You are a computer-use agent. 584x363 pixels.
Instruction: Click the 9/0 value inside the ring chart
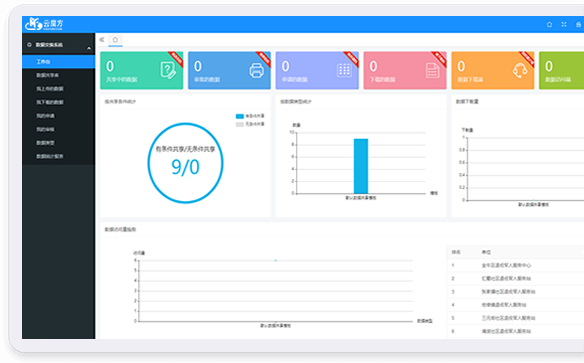coord(185,167)
